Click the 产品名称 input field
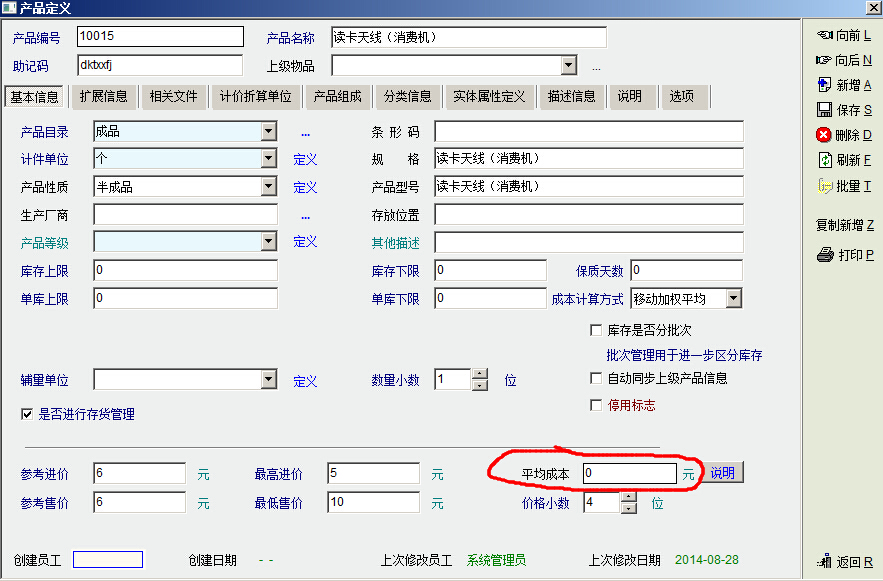This screenshot has height=581, width=883. pyautogui.click(x=468, y=38)
